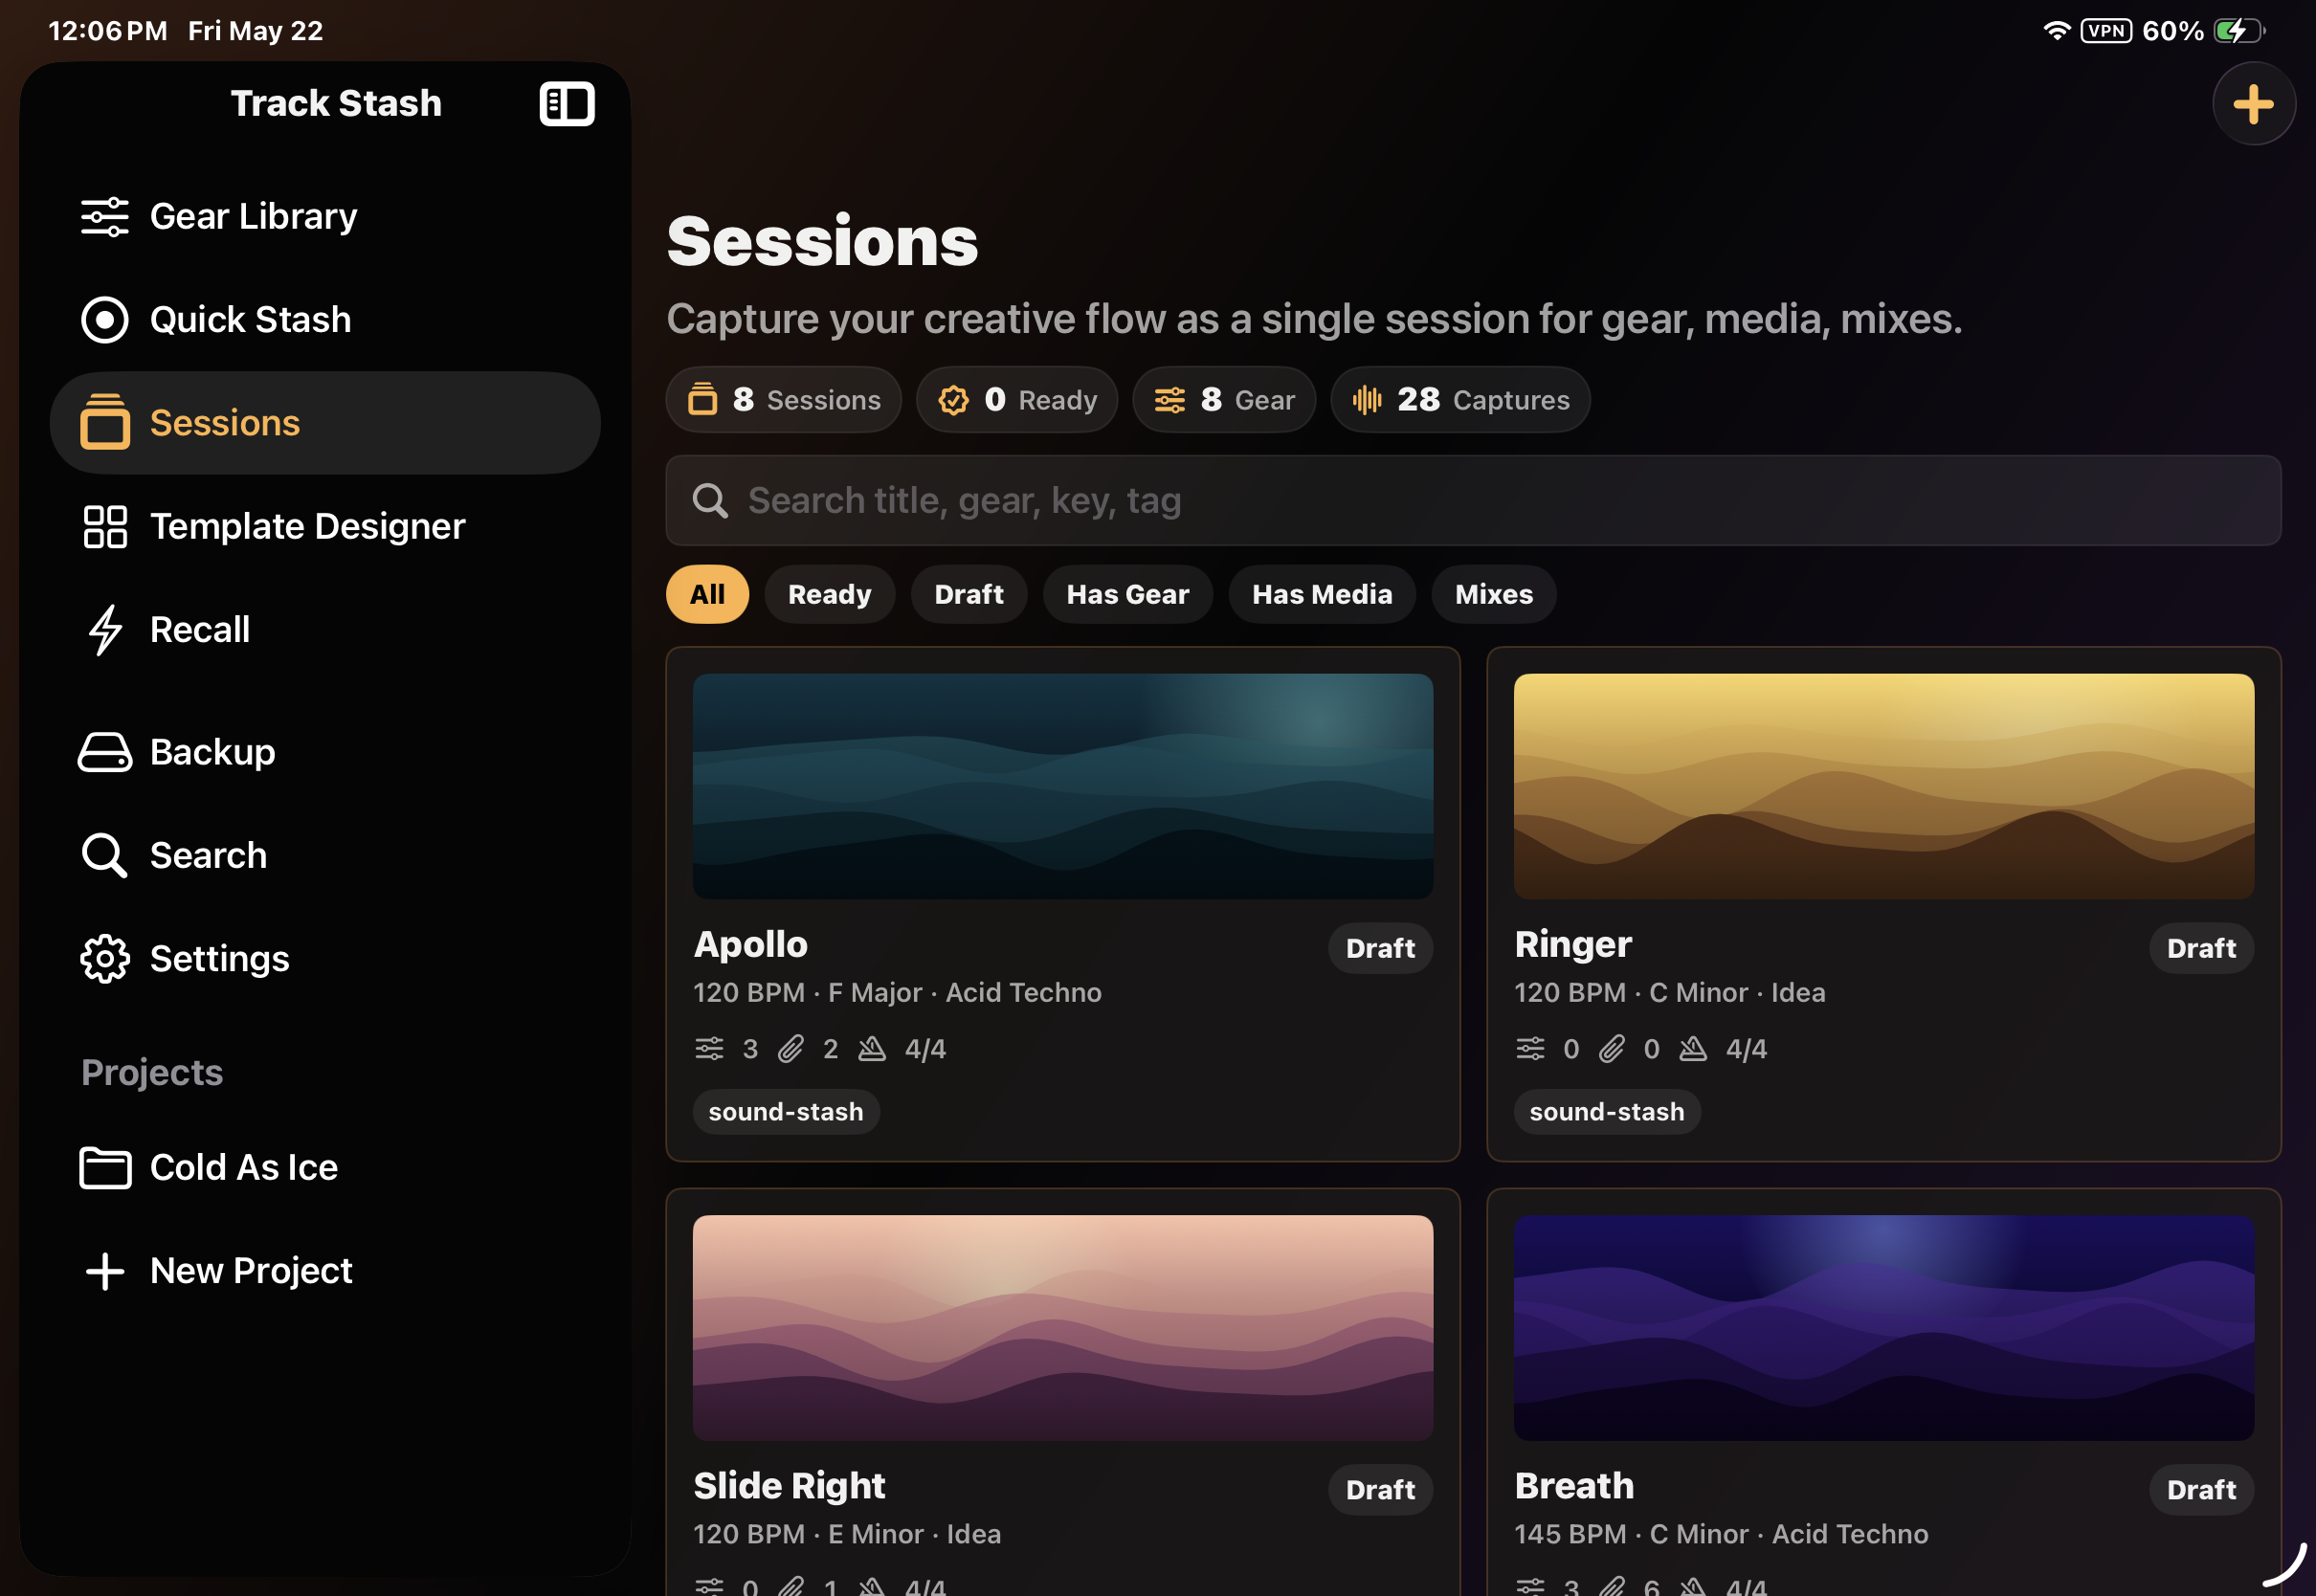Filter sessions by Draft
Image resolution: width=2316 pixels, height=1596 pixels.
coord(969,595)
